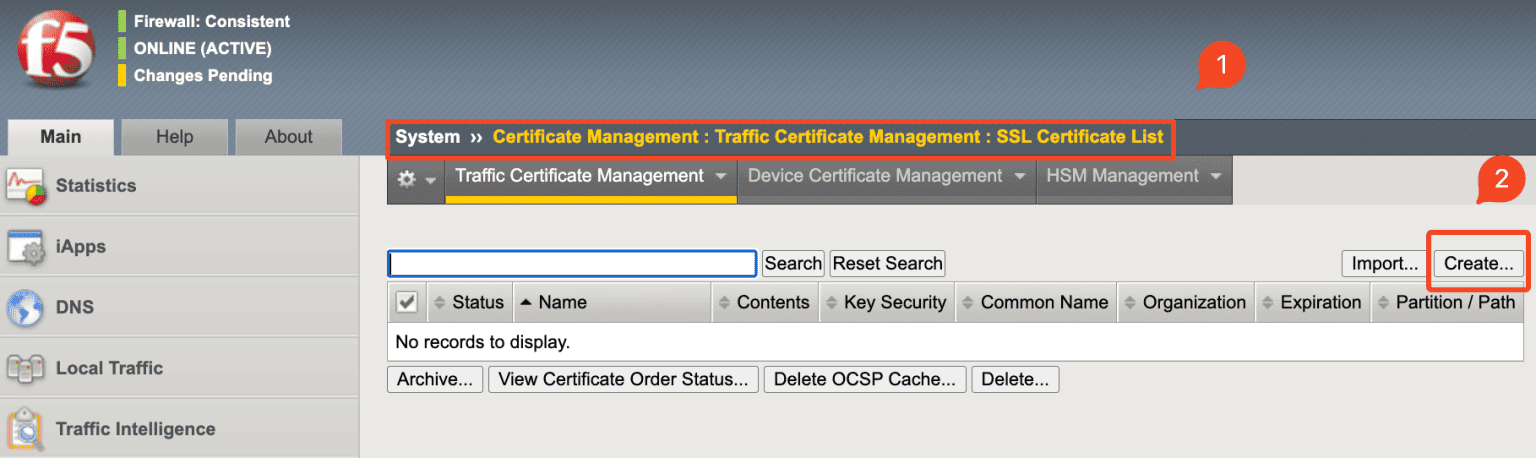Open dropdown arrow next to gear
This screenshot has height=458, width=1536.
(x=430, y=180)
